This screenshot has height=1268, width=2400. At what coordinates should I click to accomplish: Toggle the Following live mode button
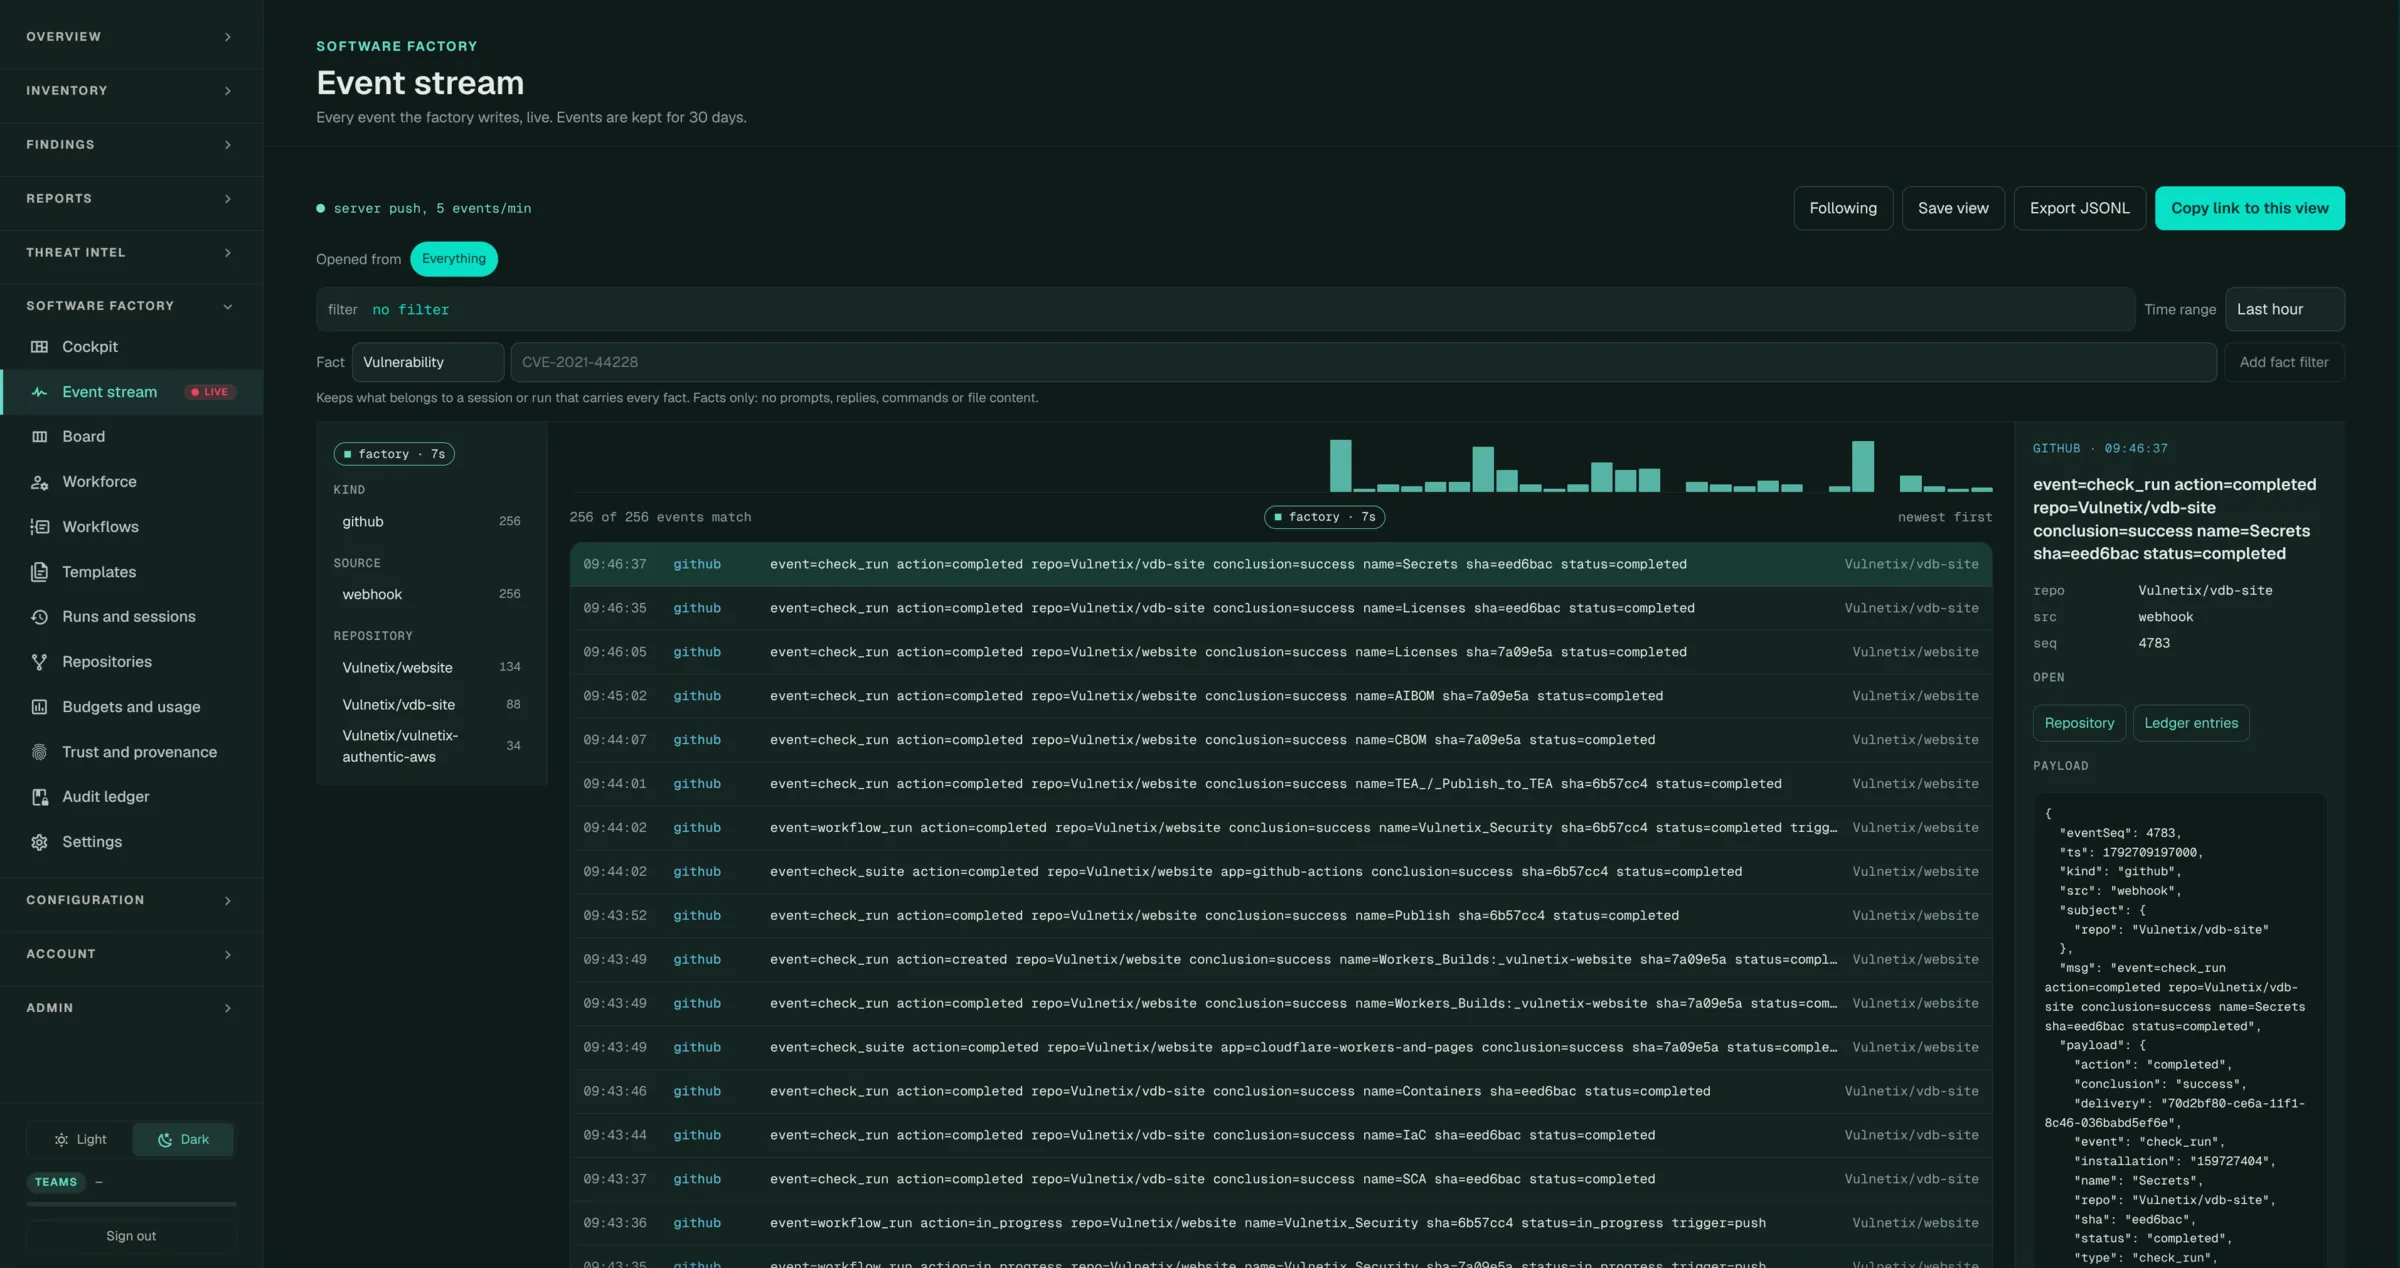[x=1842, y=208]
